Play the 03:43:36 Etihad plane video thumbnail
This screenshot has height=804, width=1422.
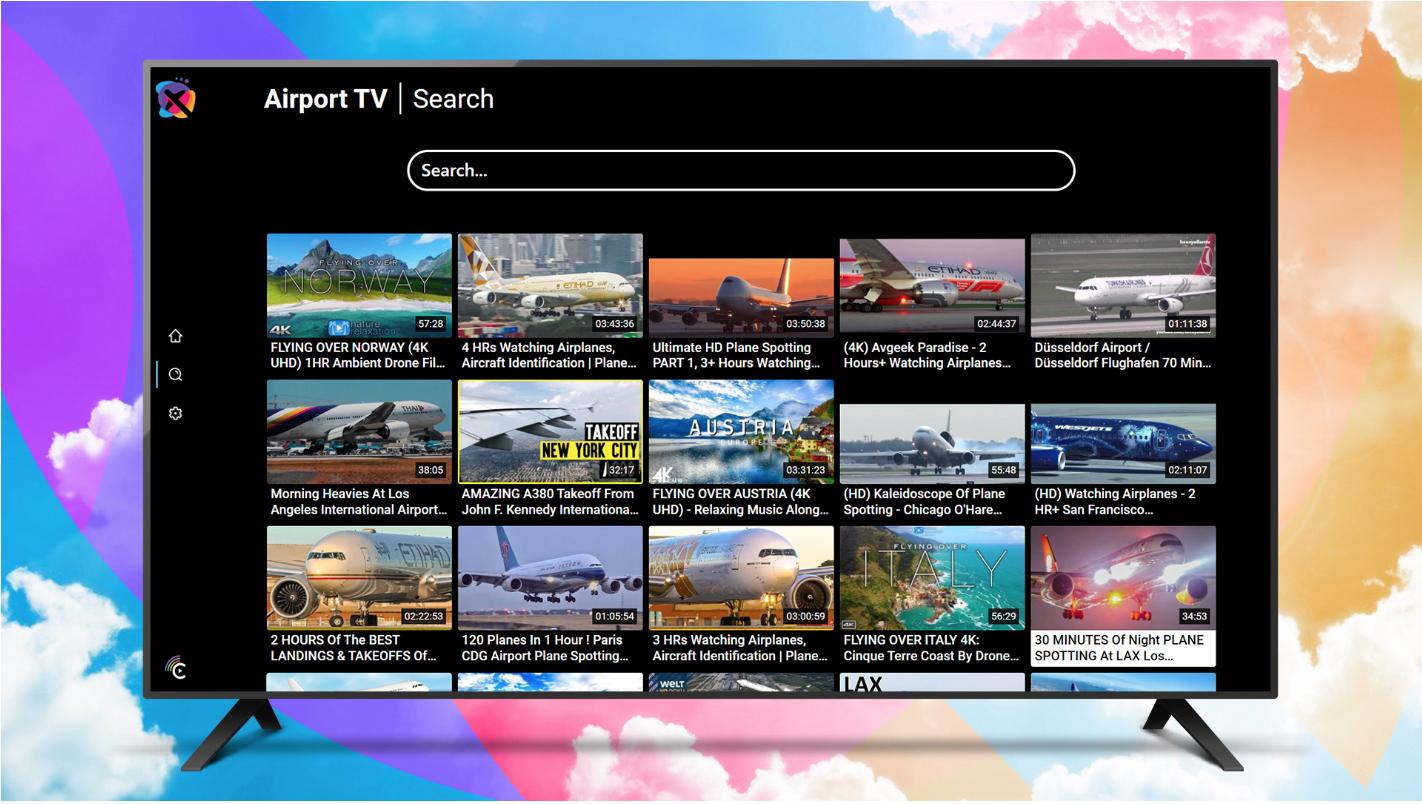(x=550, y=285)
